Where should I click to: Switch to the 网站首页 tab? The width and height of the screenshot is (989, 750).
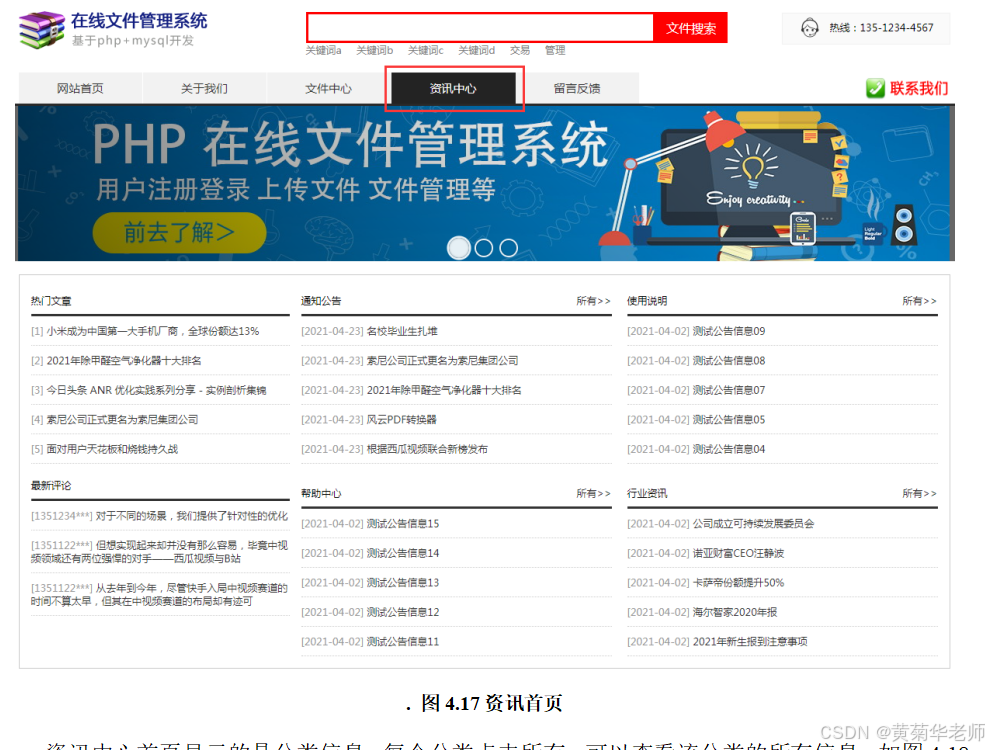coord(79,88)
